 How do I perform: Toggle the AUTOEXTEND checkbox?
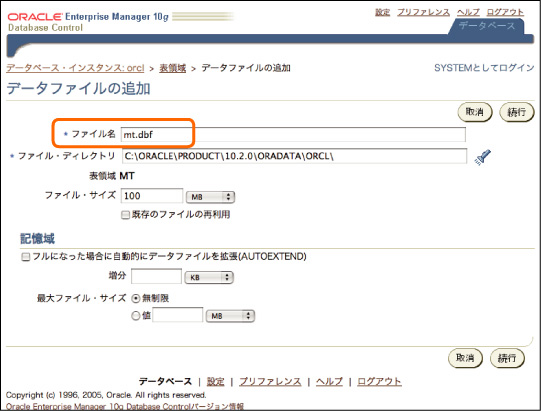pyautogui.click(x=26, y=257)
